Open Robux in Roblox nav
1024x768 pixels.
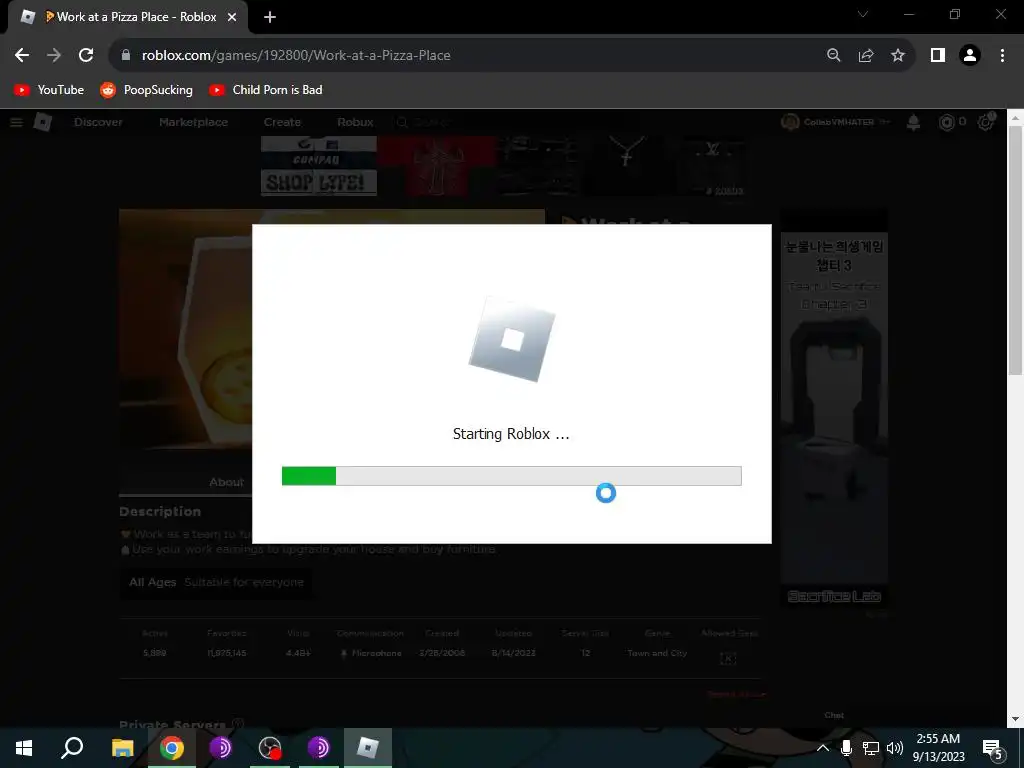(355, 122)
